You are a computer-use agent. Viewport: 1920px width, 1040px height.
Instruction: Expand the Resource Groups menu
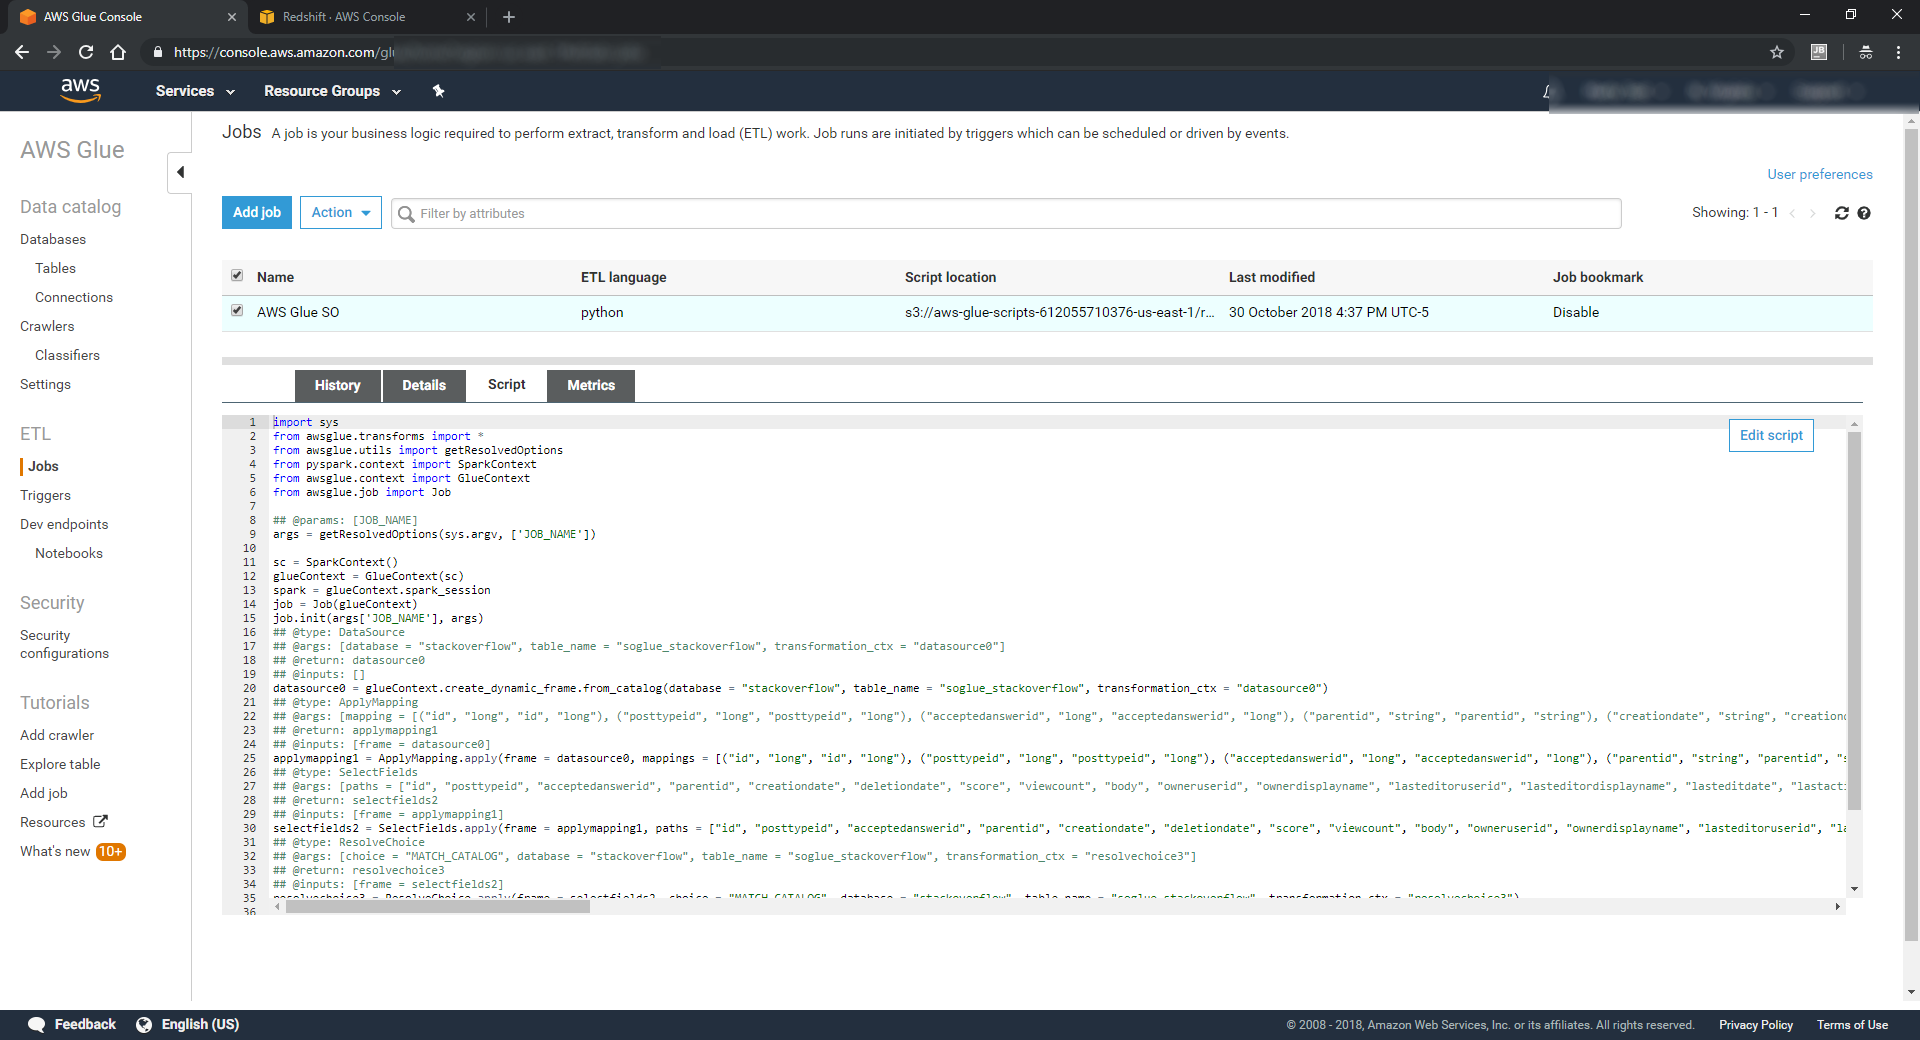tap(332, 91)
